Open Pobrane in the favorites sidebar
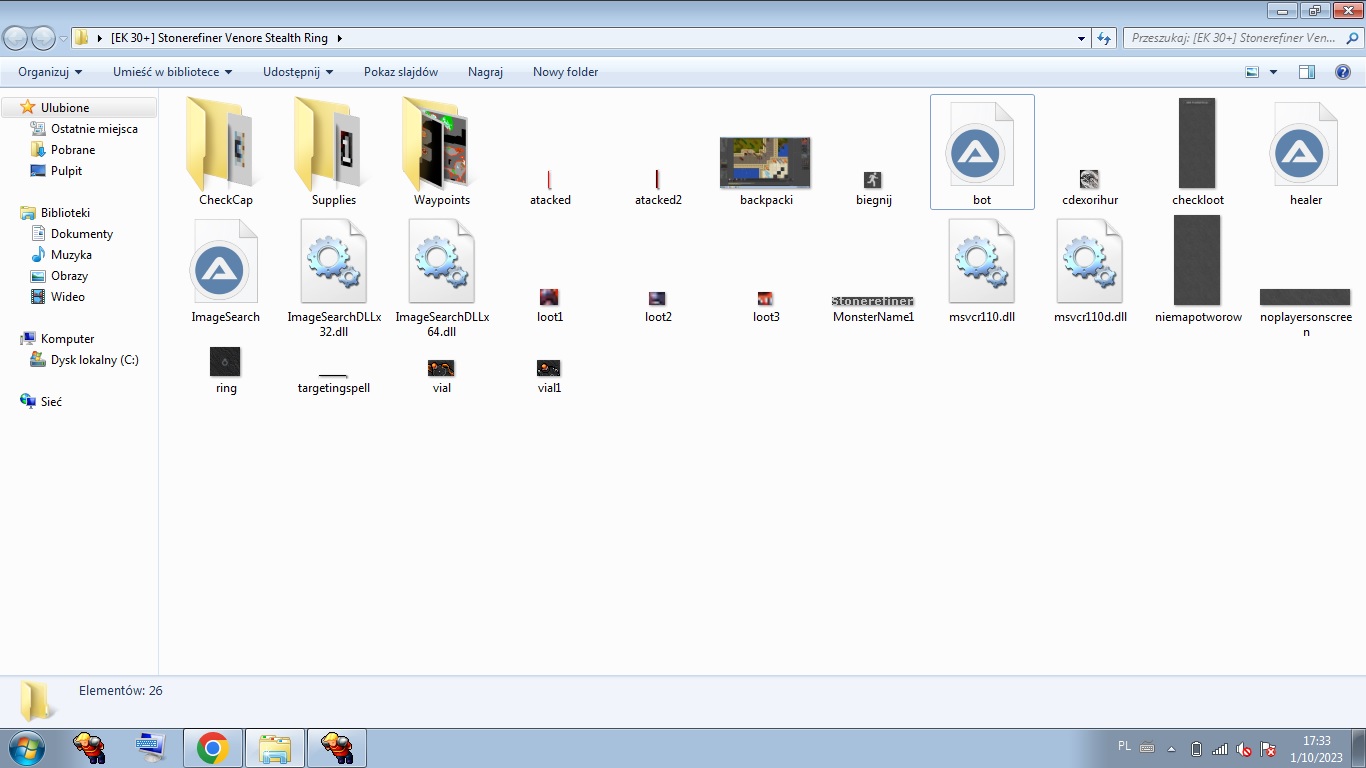This screenshot has height=768, width=1366. pyautogui.click(x=73, y=150)
